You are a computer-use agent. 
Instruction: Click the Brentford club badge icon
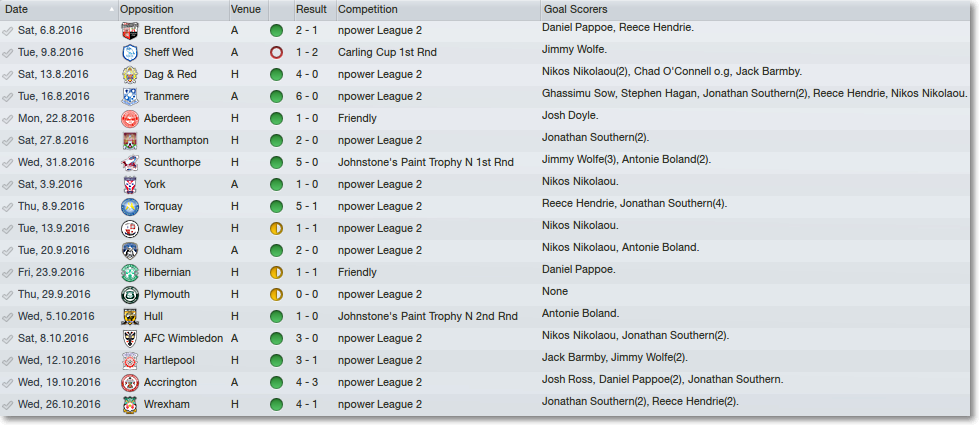(x=129, y=31)
